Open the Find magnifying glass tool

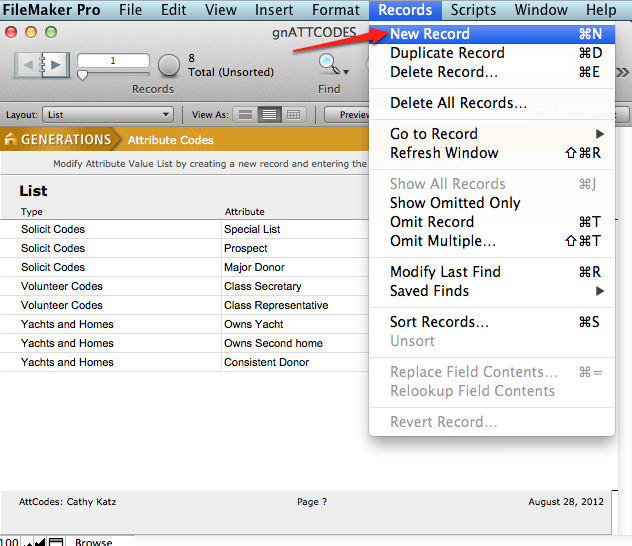click(327, 64)
